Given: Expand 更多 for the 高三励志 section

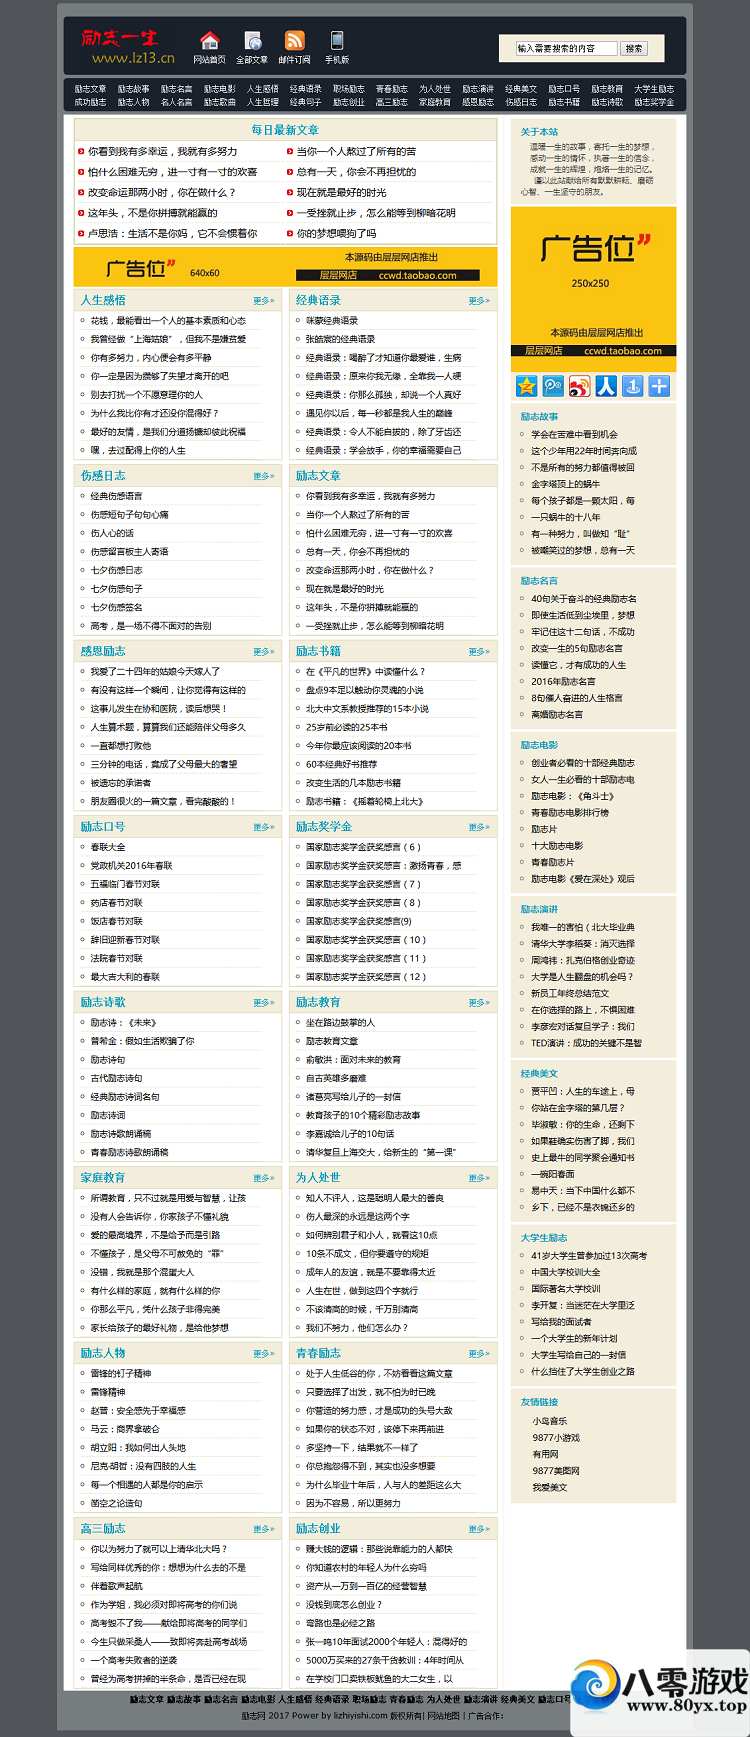Looking at the screenshot, I should point(264,1529).
